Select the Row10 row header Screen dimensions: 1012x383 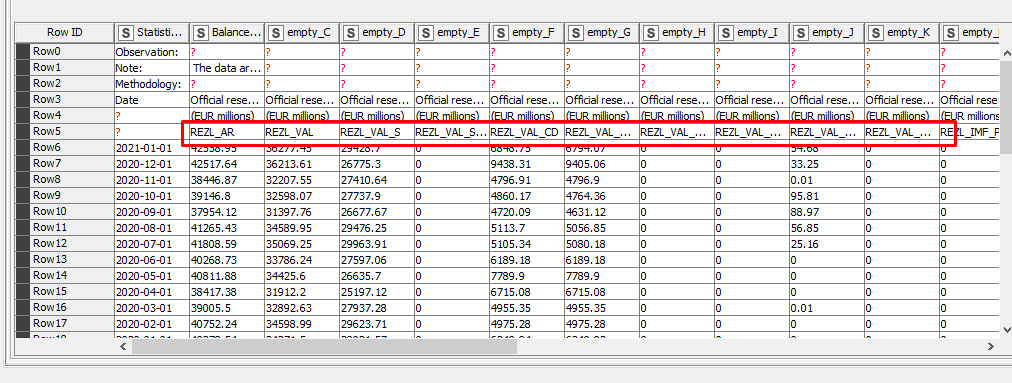click(x=65, y=211)
